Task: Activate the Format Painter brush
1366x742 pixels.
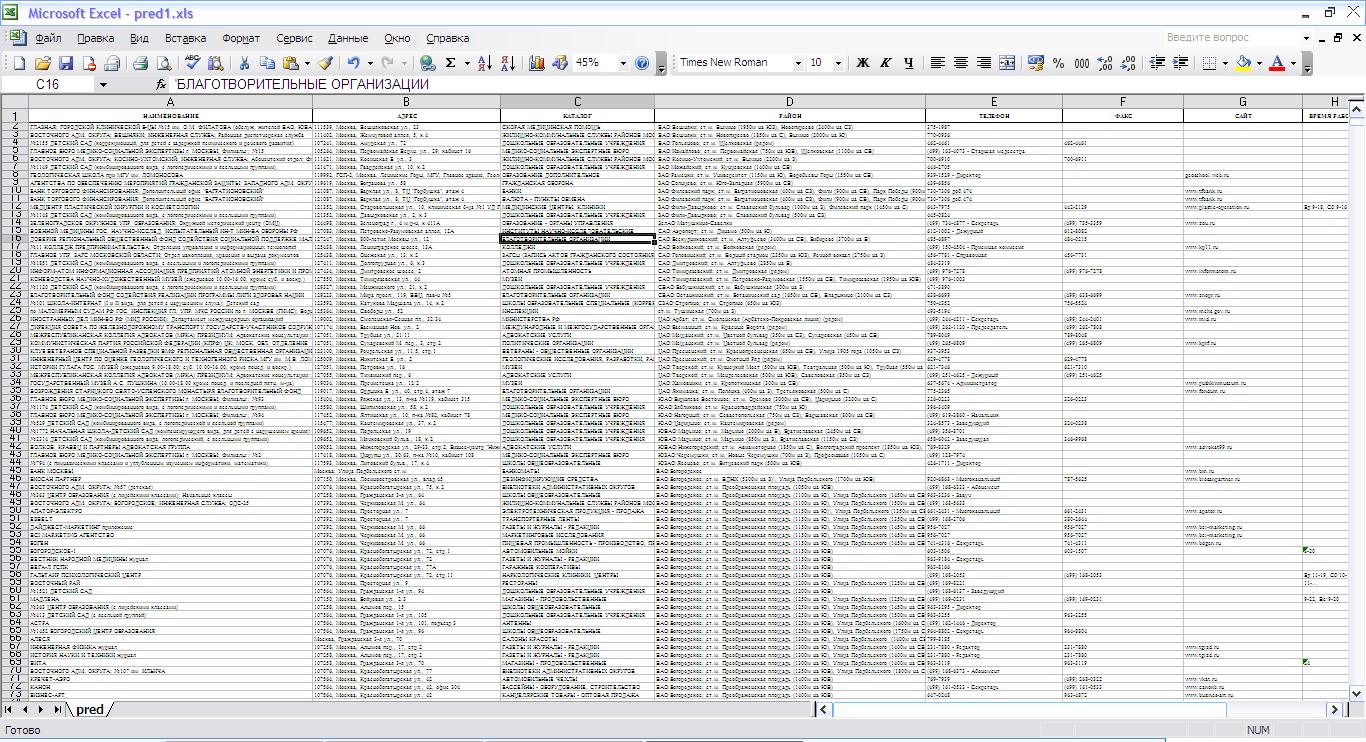Action: click(x=325, y=62)
